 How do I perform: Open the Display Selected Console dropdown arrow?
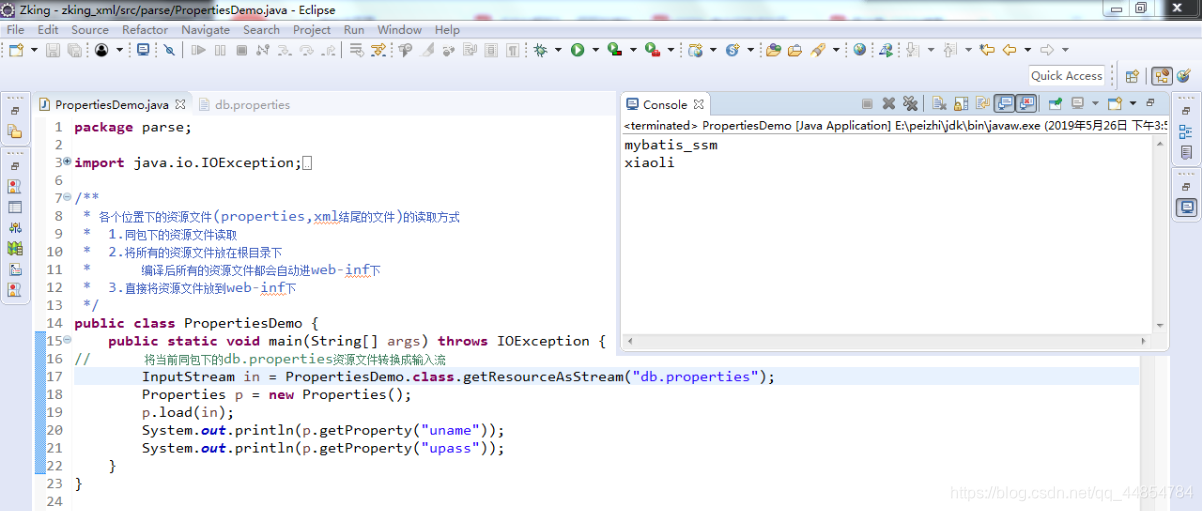(x=1094, y=103)
